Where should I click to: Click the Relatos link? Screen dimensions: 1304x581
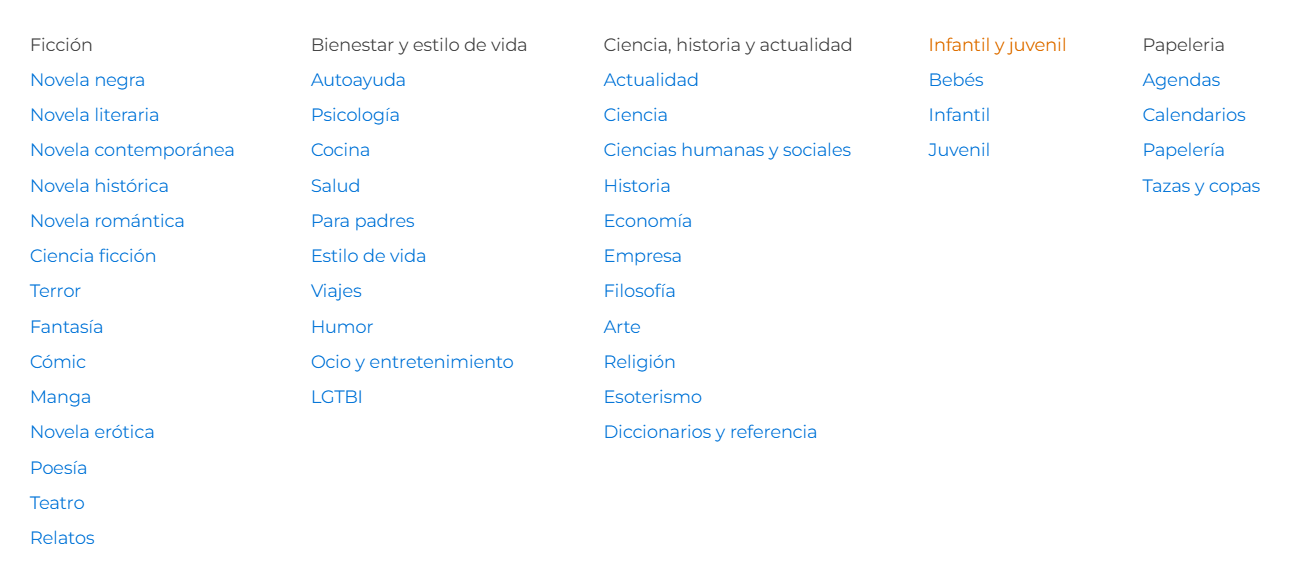tap(62, 538)
